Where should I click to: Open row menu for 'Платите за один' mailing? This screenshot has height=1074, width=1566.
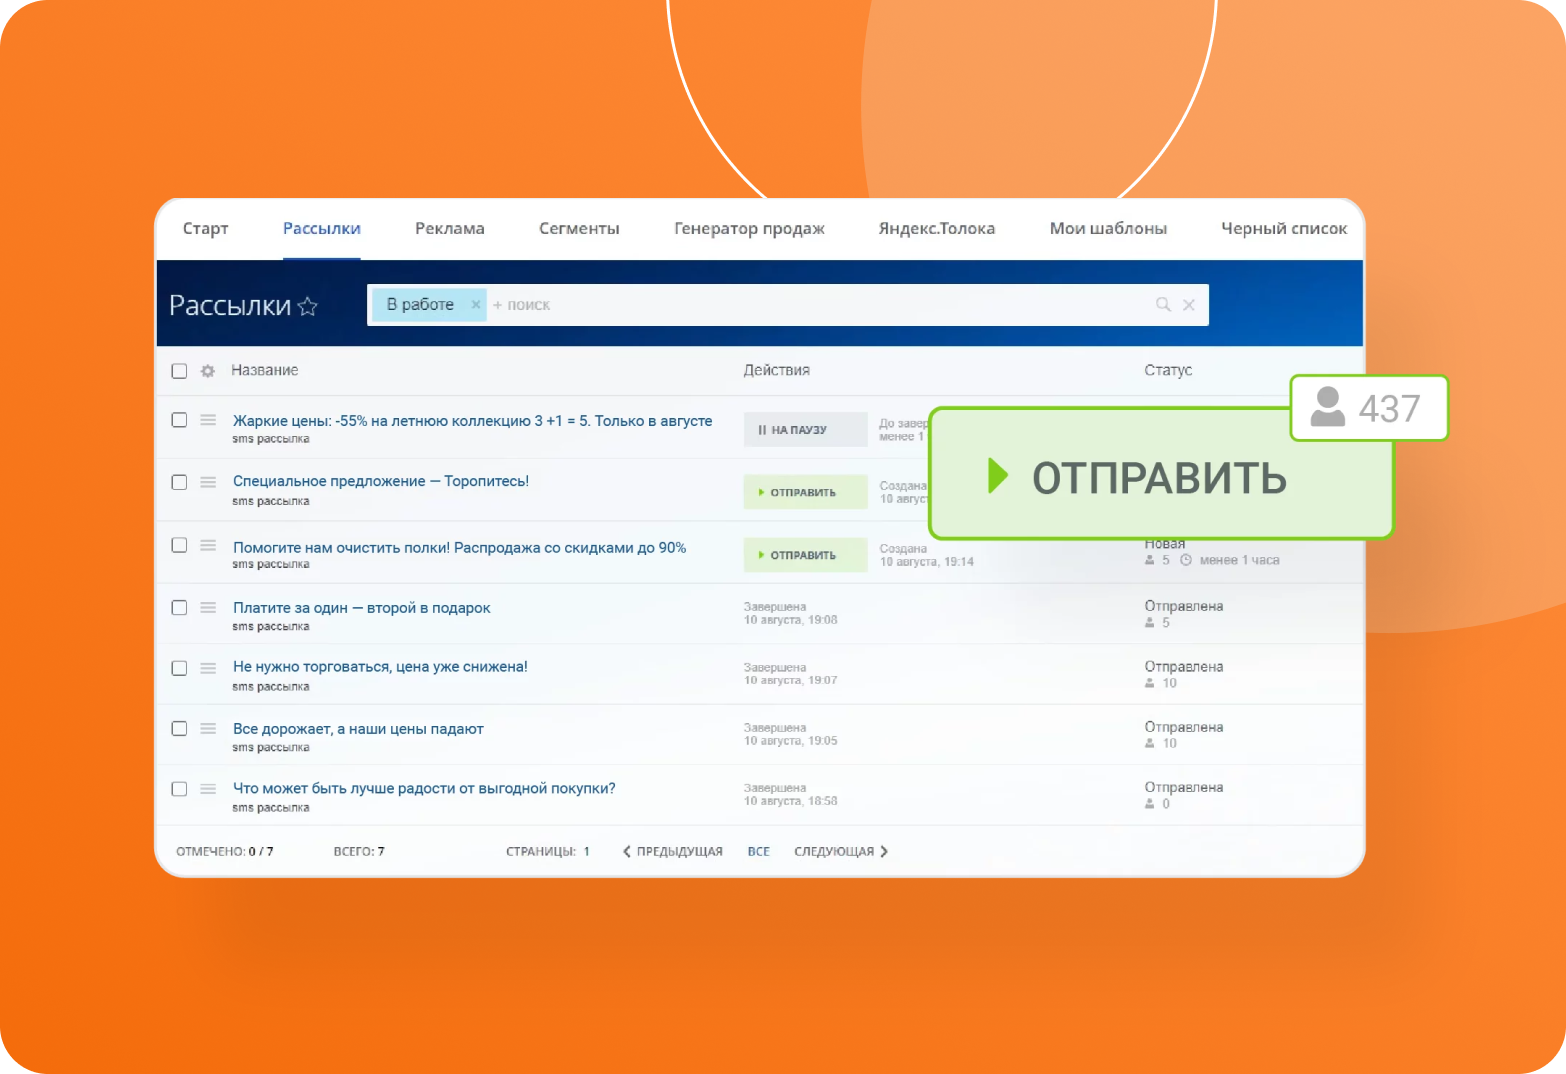pos(208,607)
